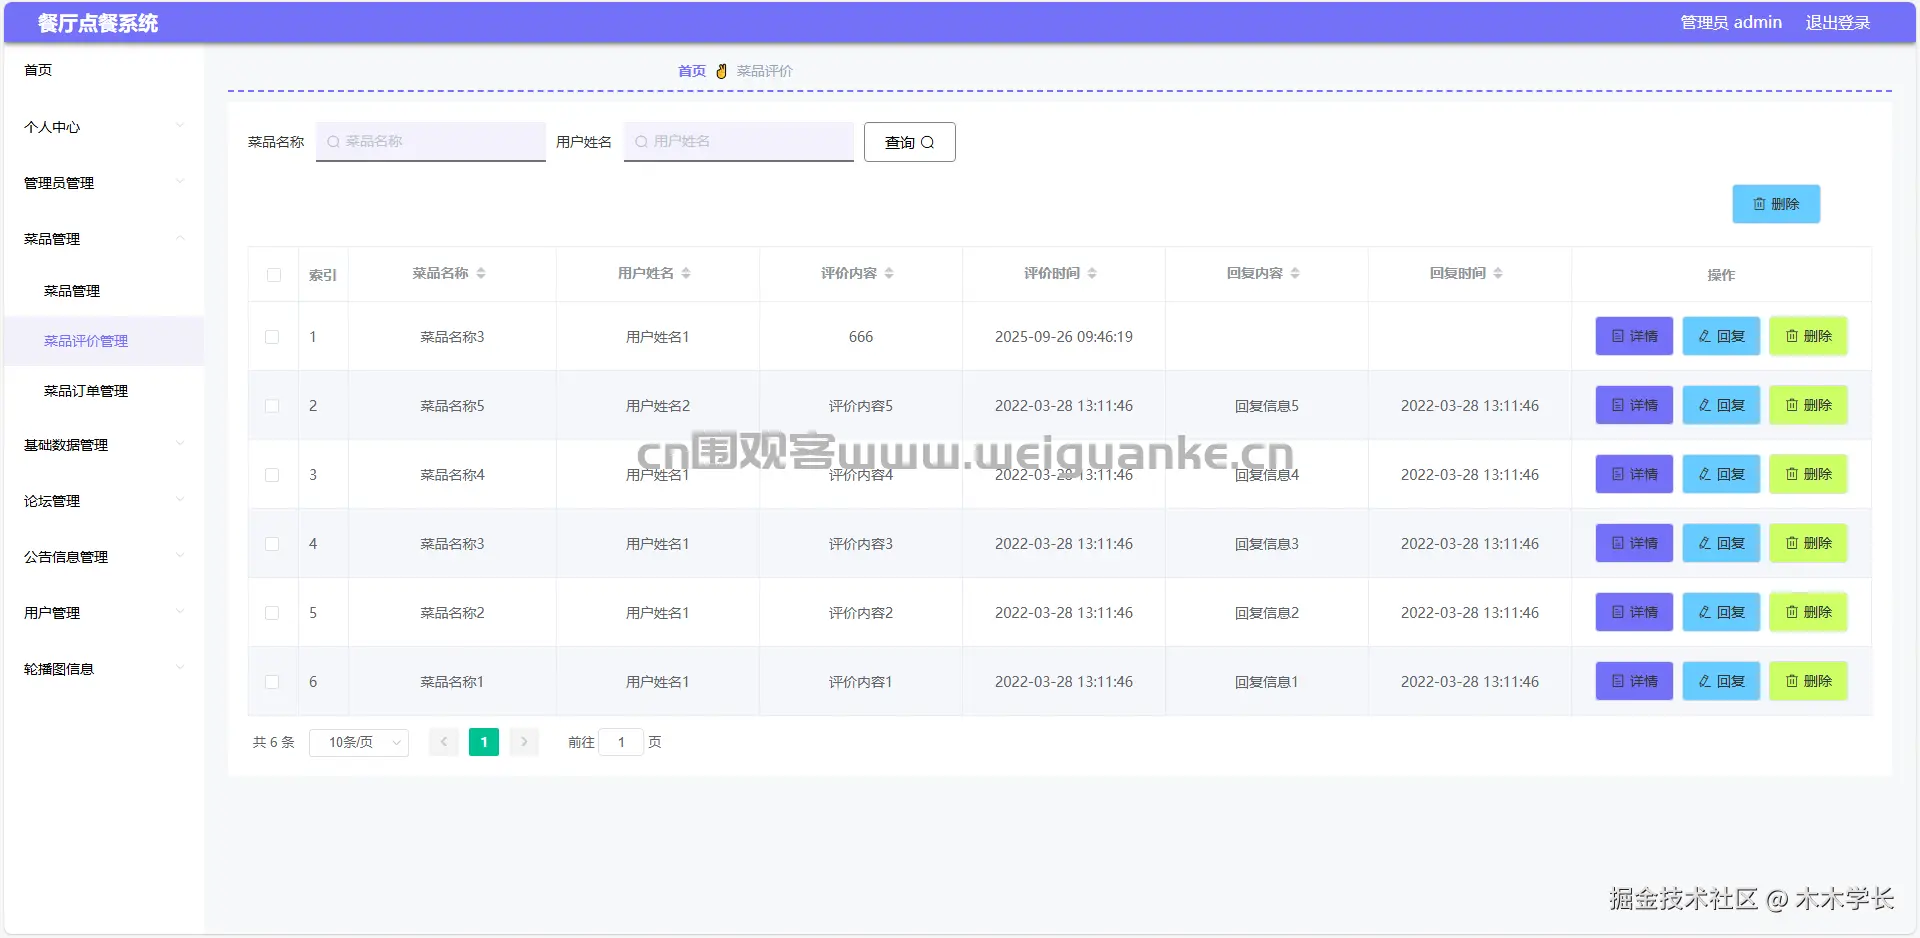Expand 论坛管理 sidebar menu

(x=104, y=501)
